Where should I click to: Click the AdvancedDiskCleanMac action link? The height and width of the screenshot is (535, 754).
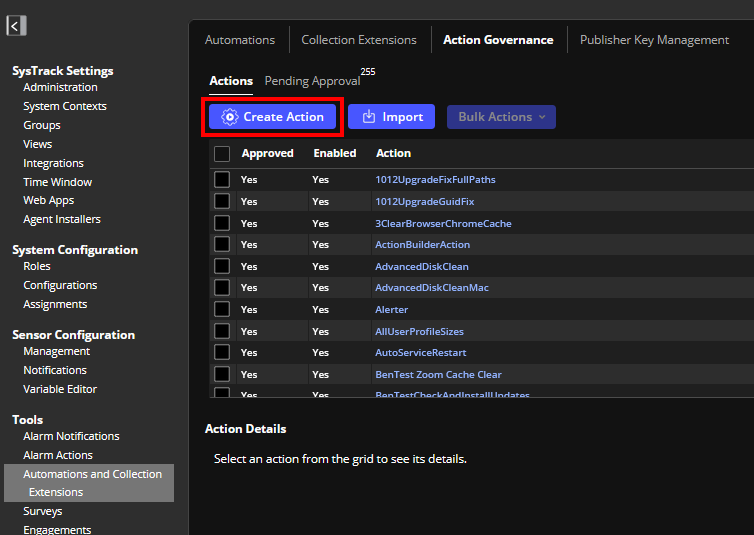tap(431, 288)
